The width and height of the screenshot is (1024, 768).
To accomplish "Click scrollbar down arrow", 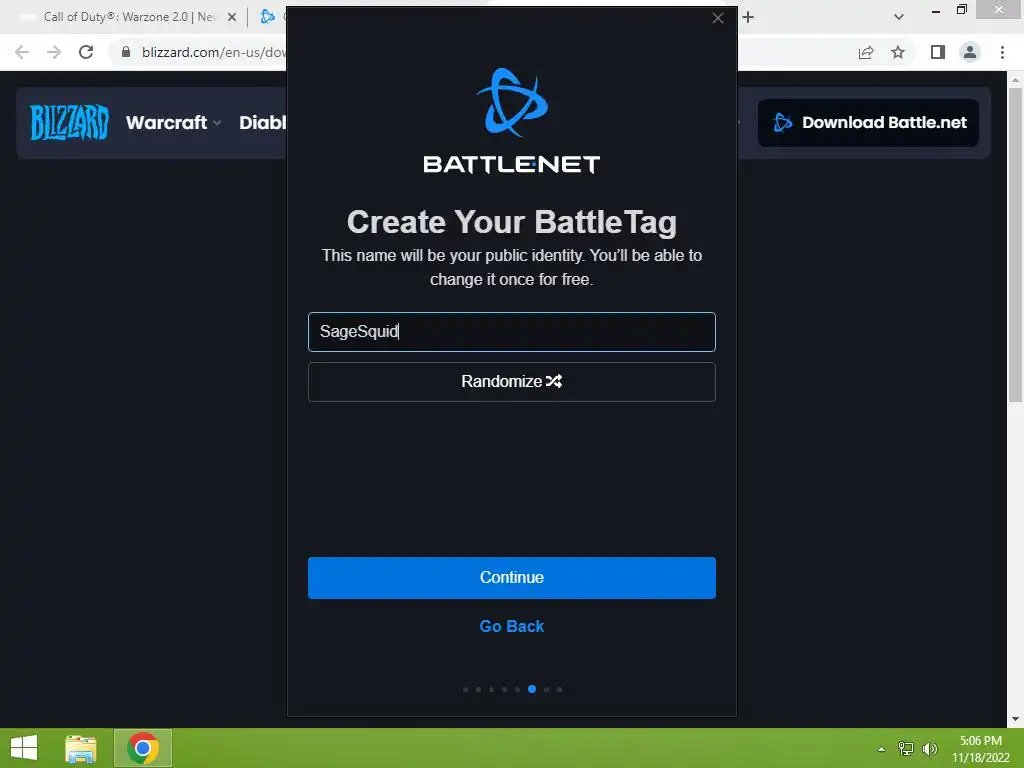I will [1015, 720].
